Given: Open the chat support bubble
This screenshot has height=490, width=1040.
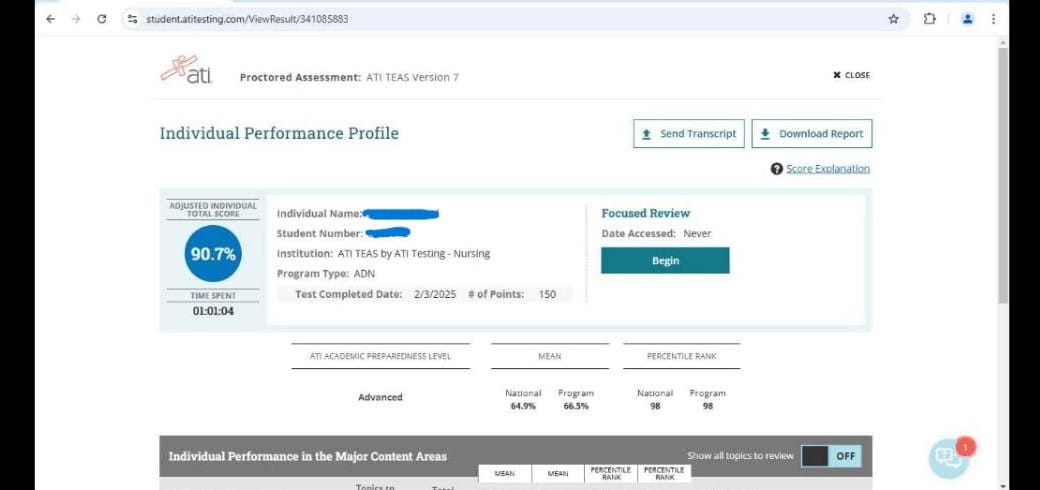Looking at the screenshot, I should (x=948, y=458).
